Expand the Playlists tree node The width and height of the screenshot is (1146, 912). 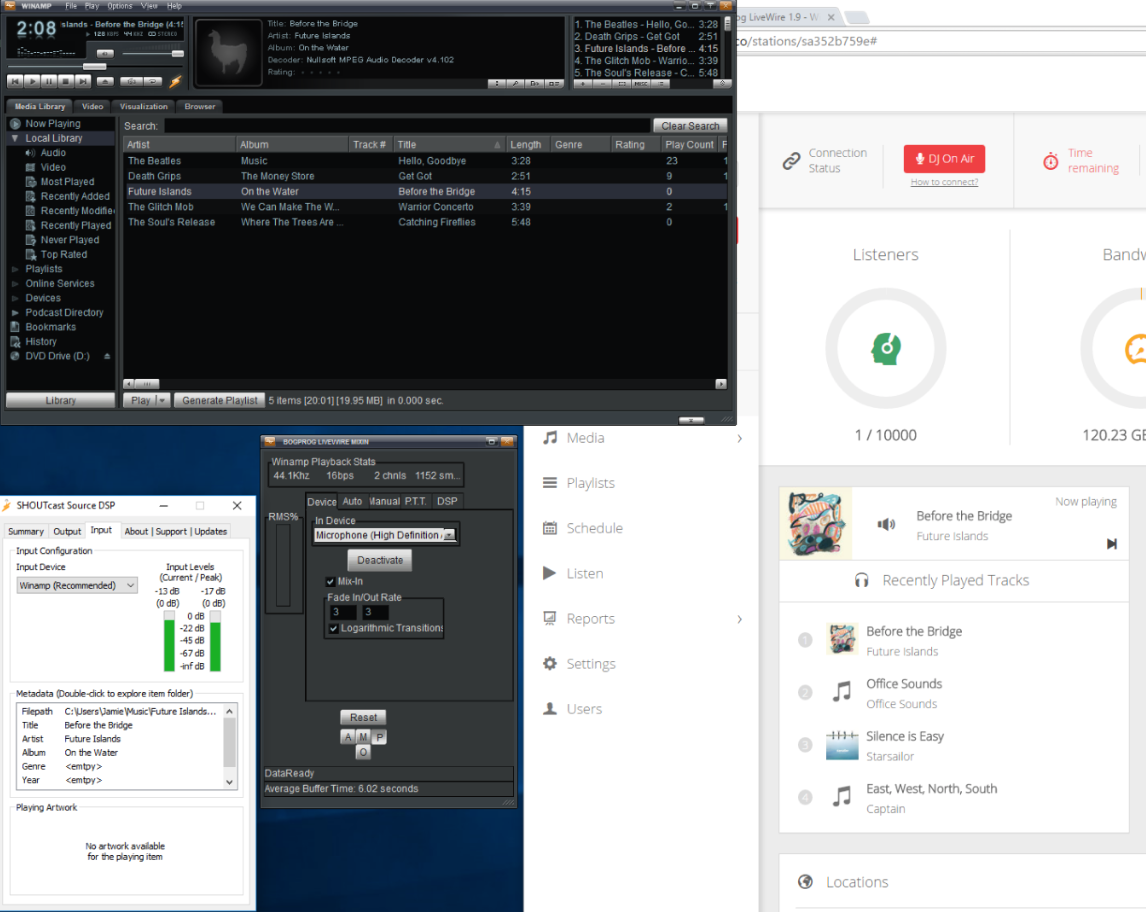pos(15,269)
